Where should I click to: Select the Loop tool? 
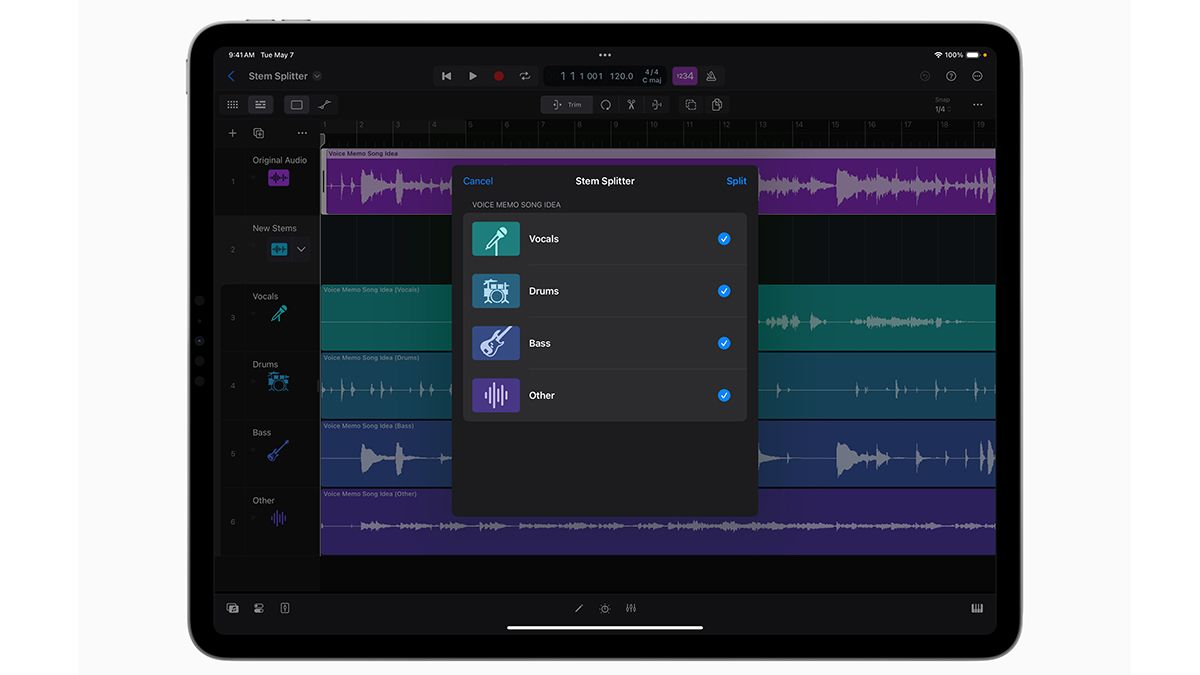coord(605,104)
